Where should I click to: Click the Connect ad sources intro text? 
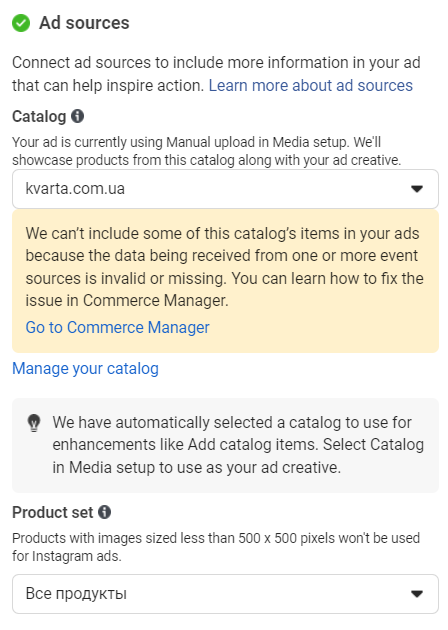pos(216,74)
